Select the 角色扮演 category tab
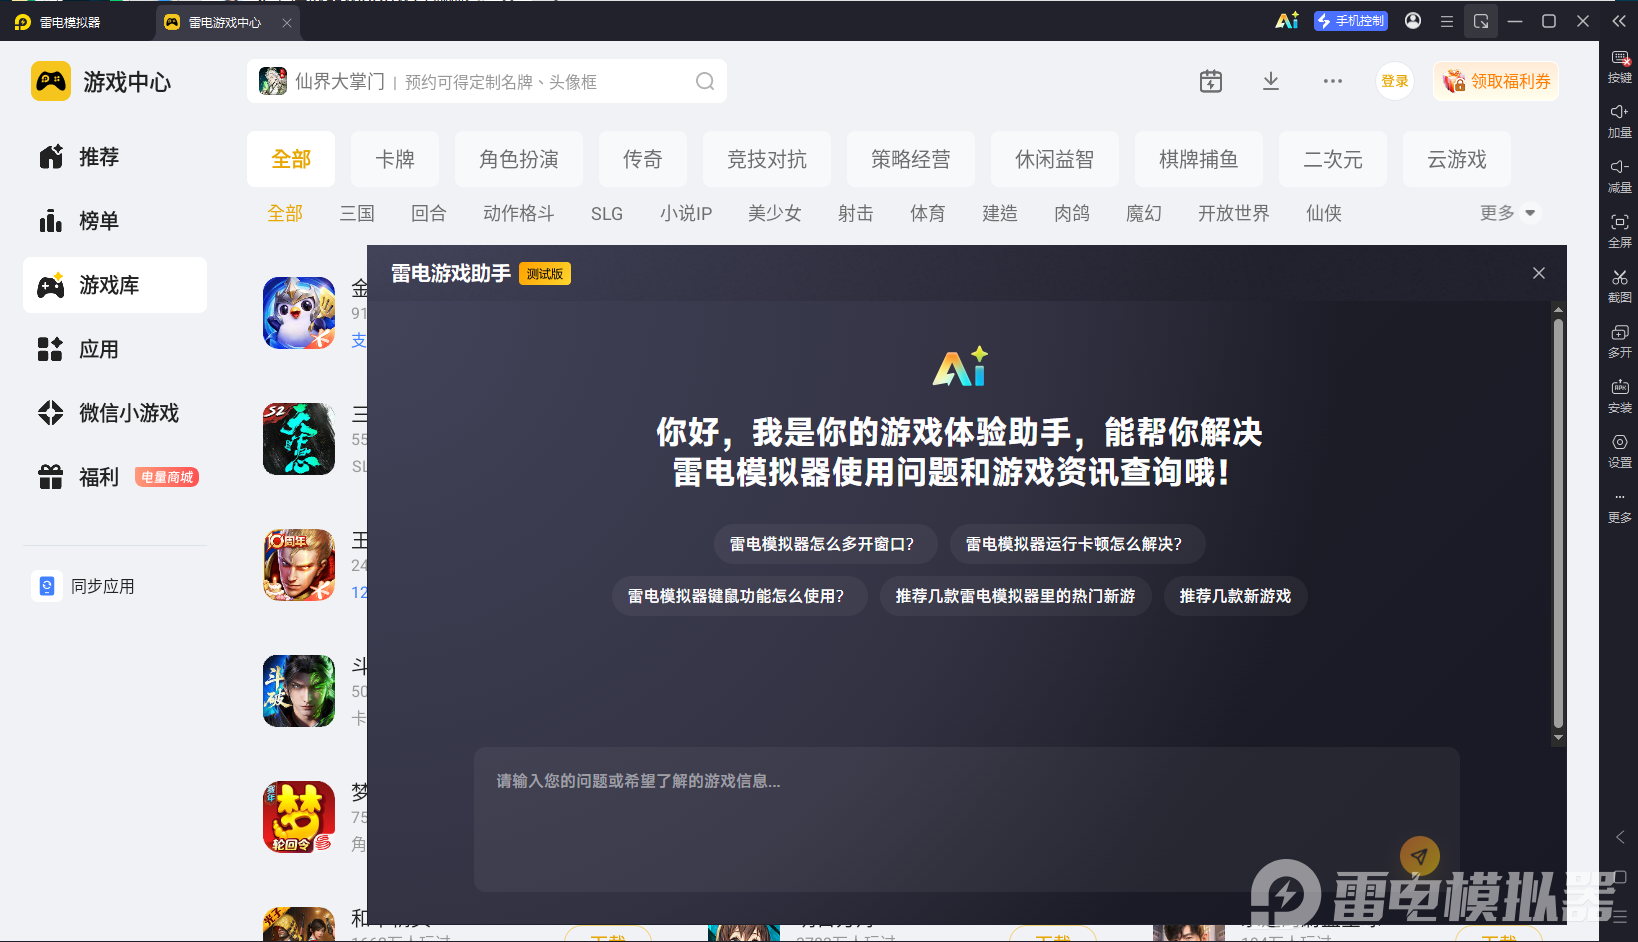Image resolution: width=1638 pixels, height=942 pixels. pyautogui.click(x=519, y=159)
